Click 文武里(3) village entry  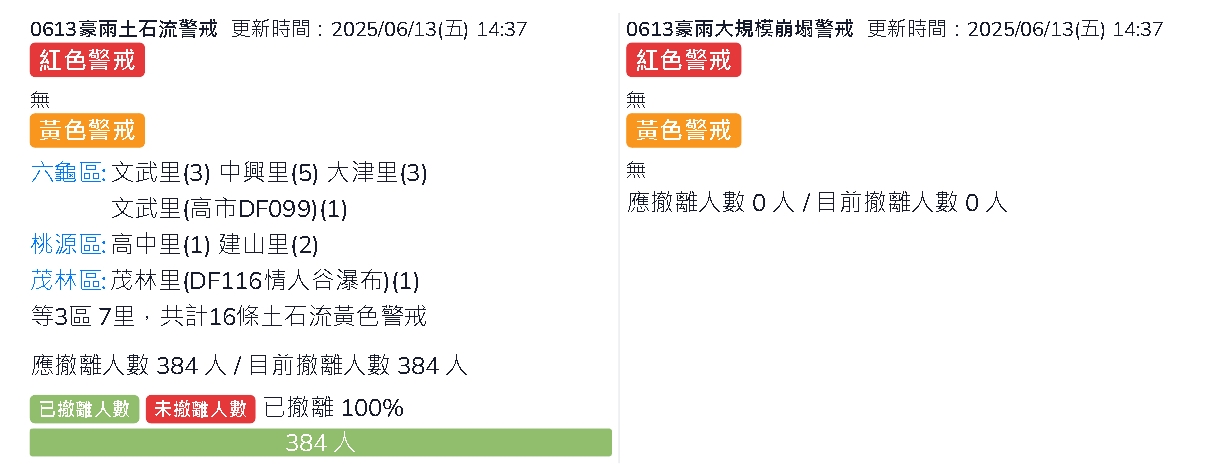click(161, 173)
